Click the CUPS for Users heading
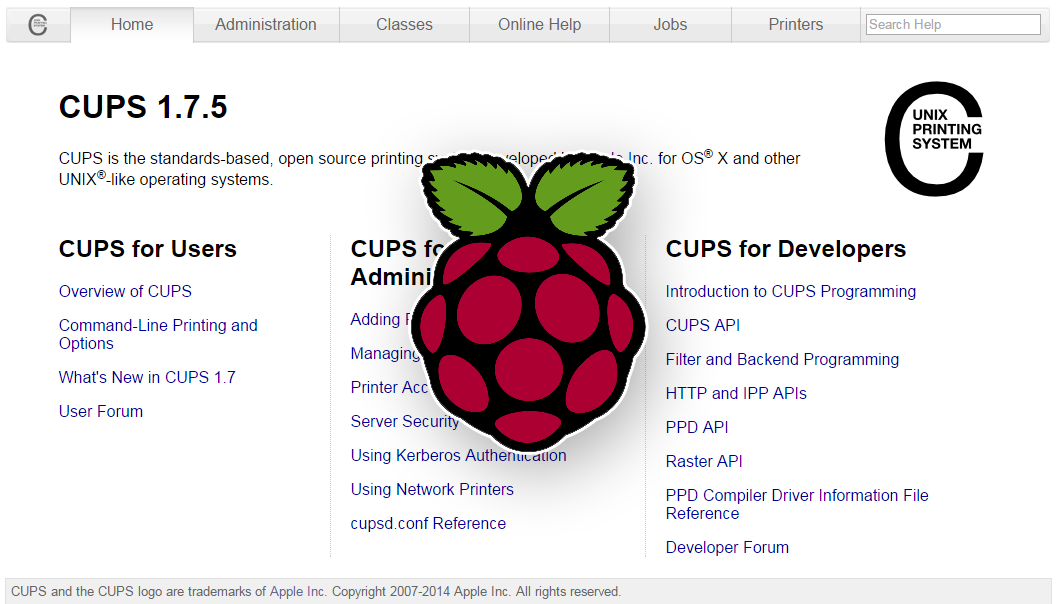1057x604 pixels. (148, 249)
